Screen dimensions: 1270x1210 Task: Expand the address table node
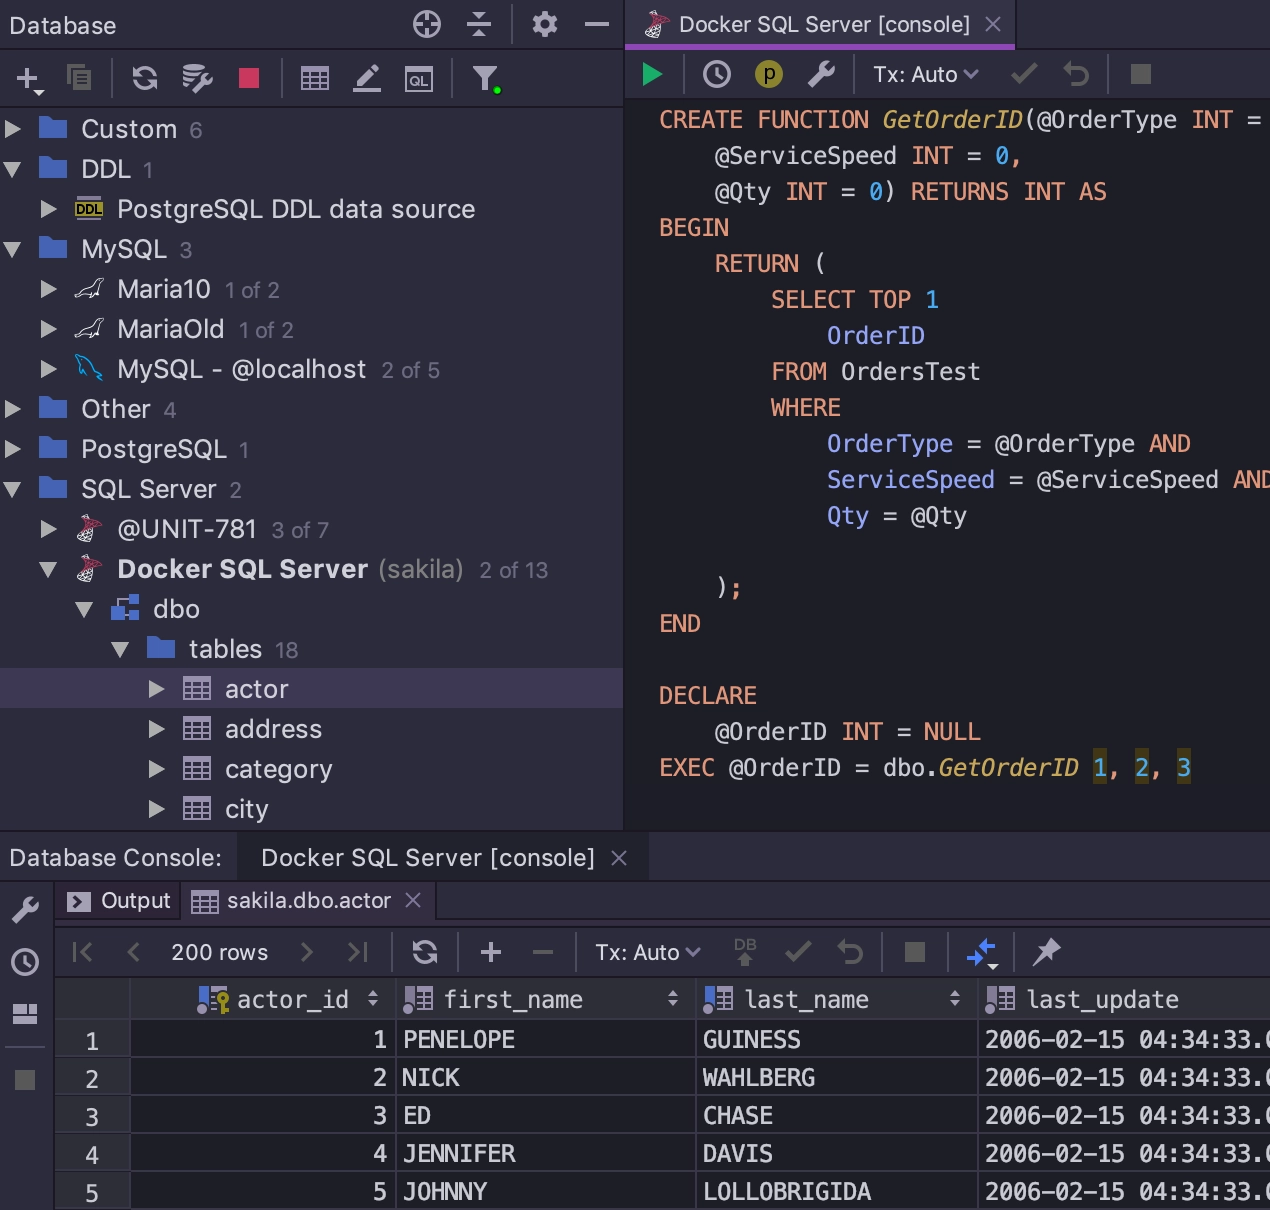click(x=156, y=729)
